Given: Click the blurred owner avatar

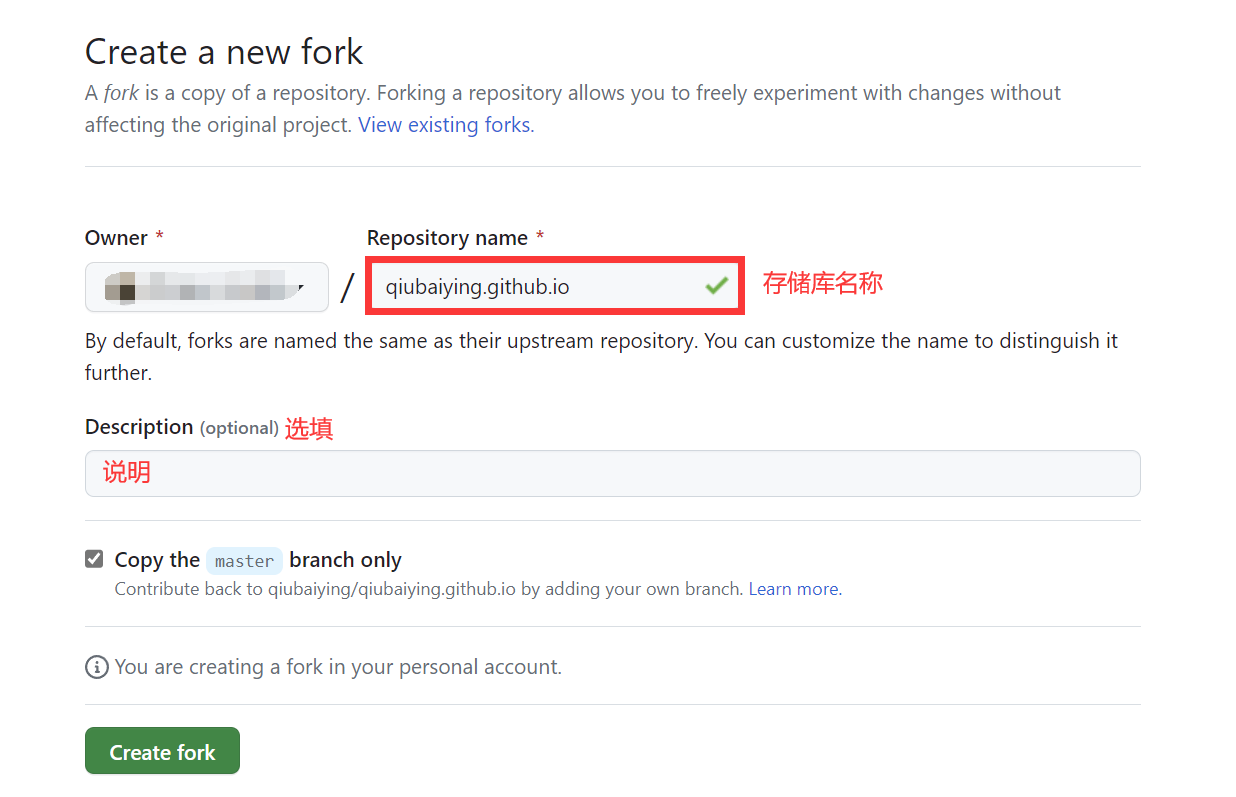Looking at the screenshot, I should coord(126,290).
